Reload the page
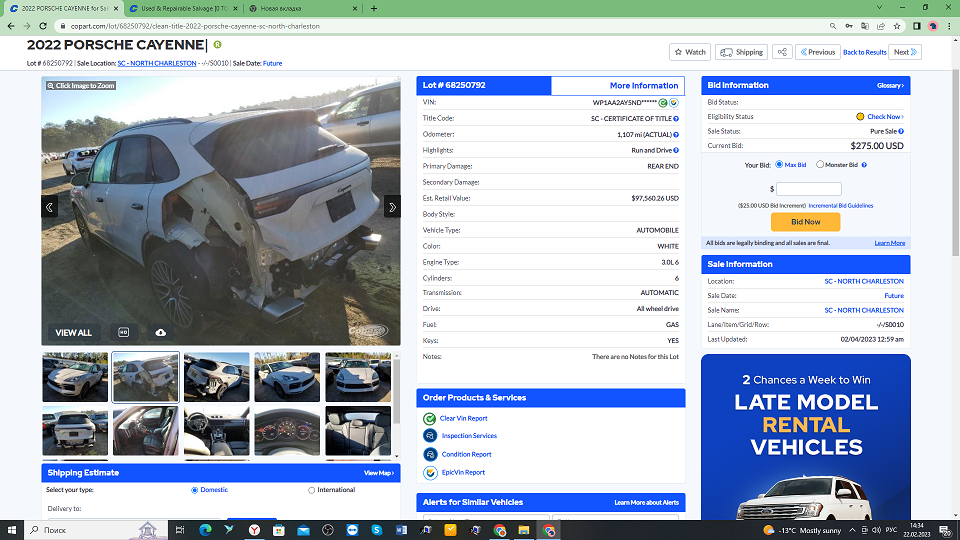This screenshot has width=960, height=540. (x=43, y=26)
